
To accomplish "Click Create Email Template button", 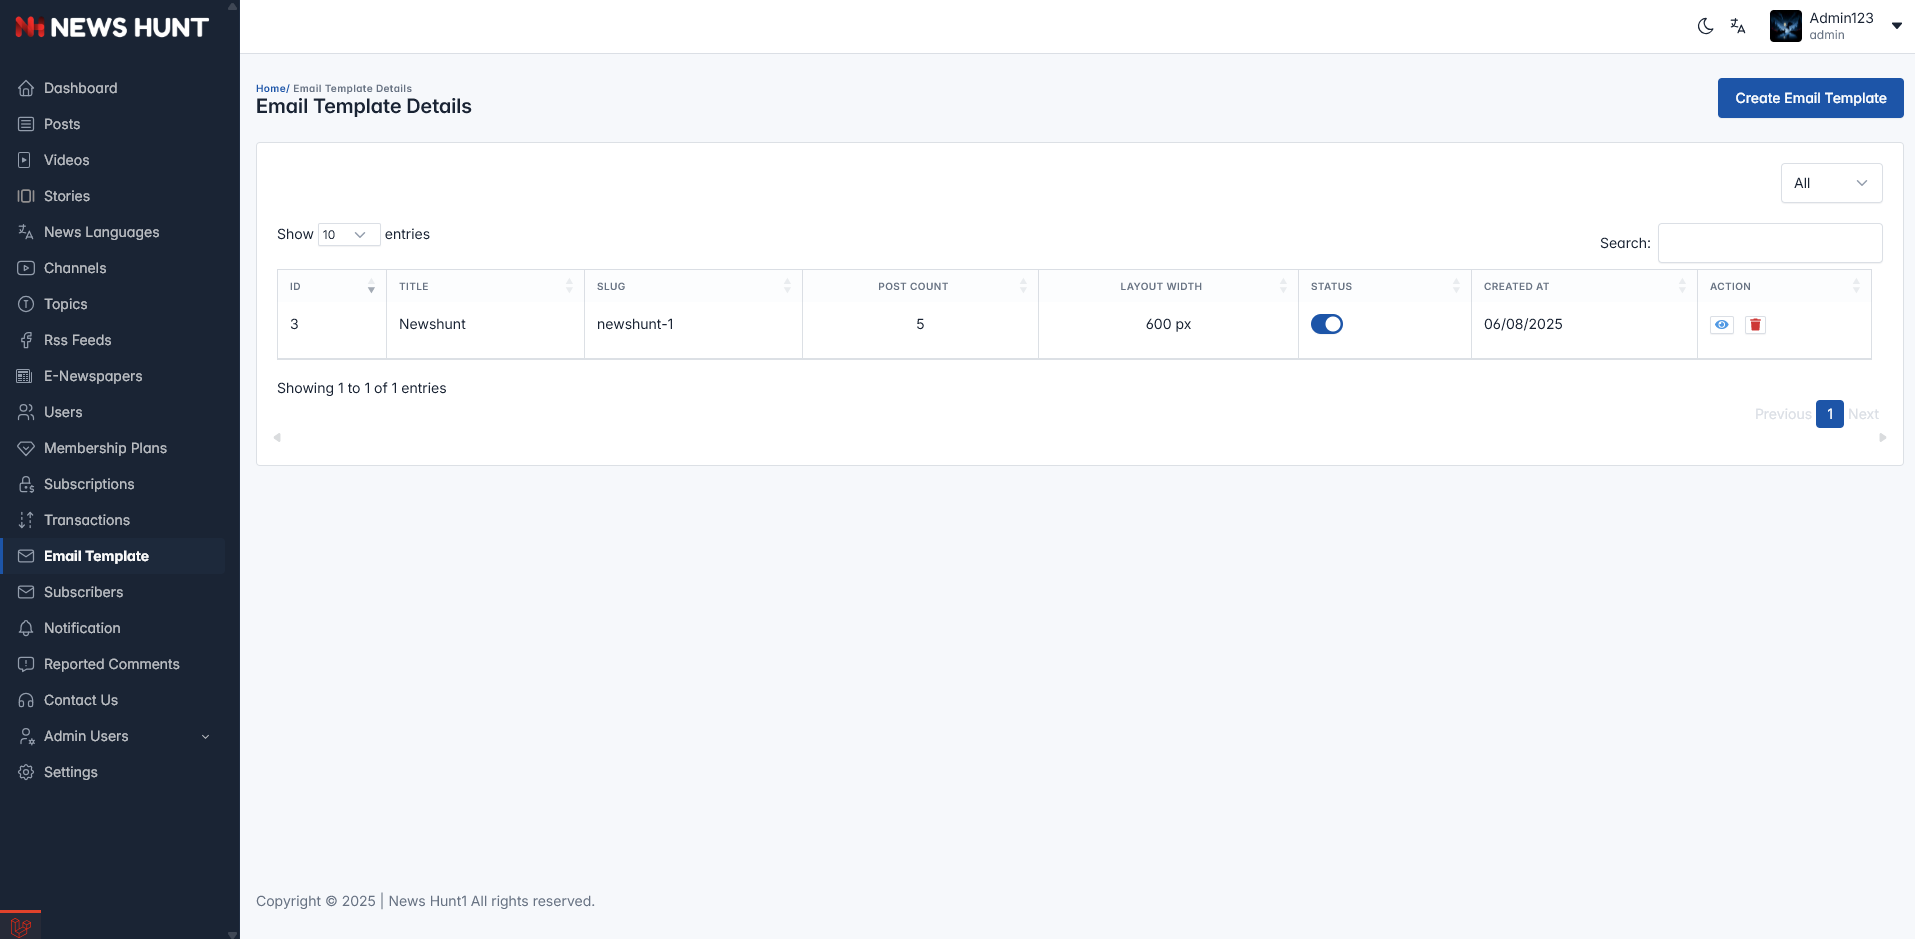I will [1810, 98].
